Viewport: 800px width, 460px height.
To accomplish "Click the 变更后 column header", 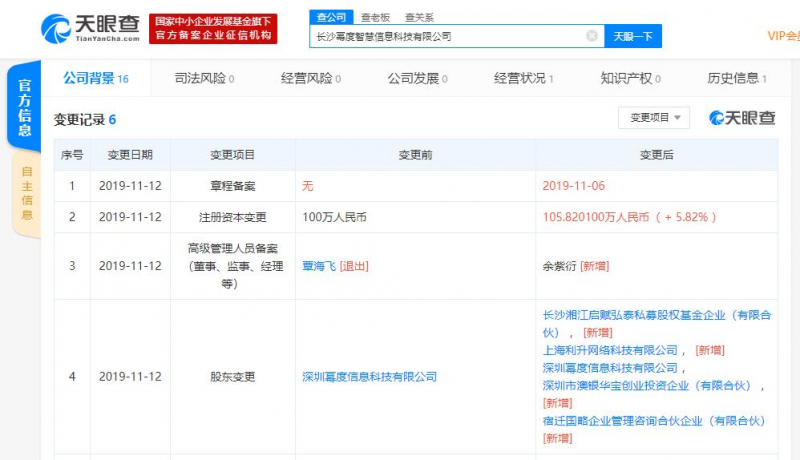I will pyautogui.click(x=657, y=155).
